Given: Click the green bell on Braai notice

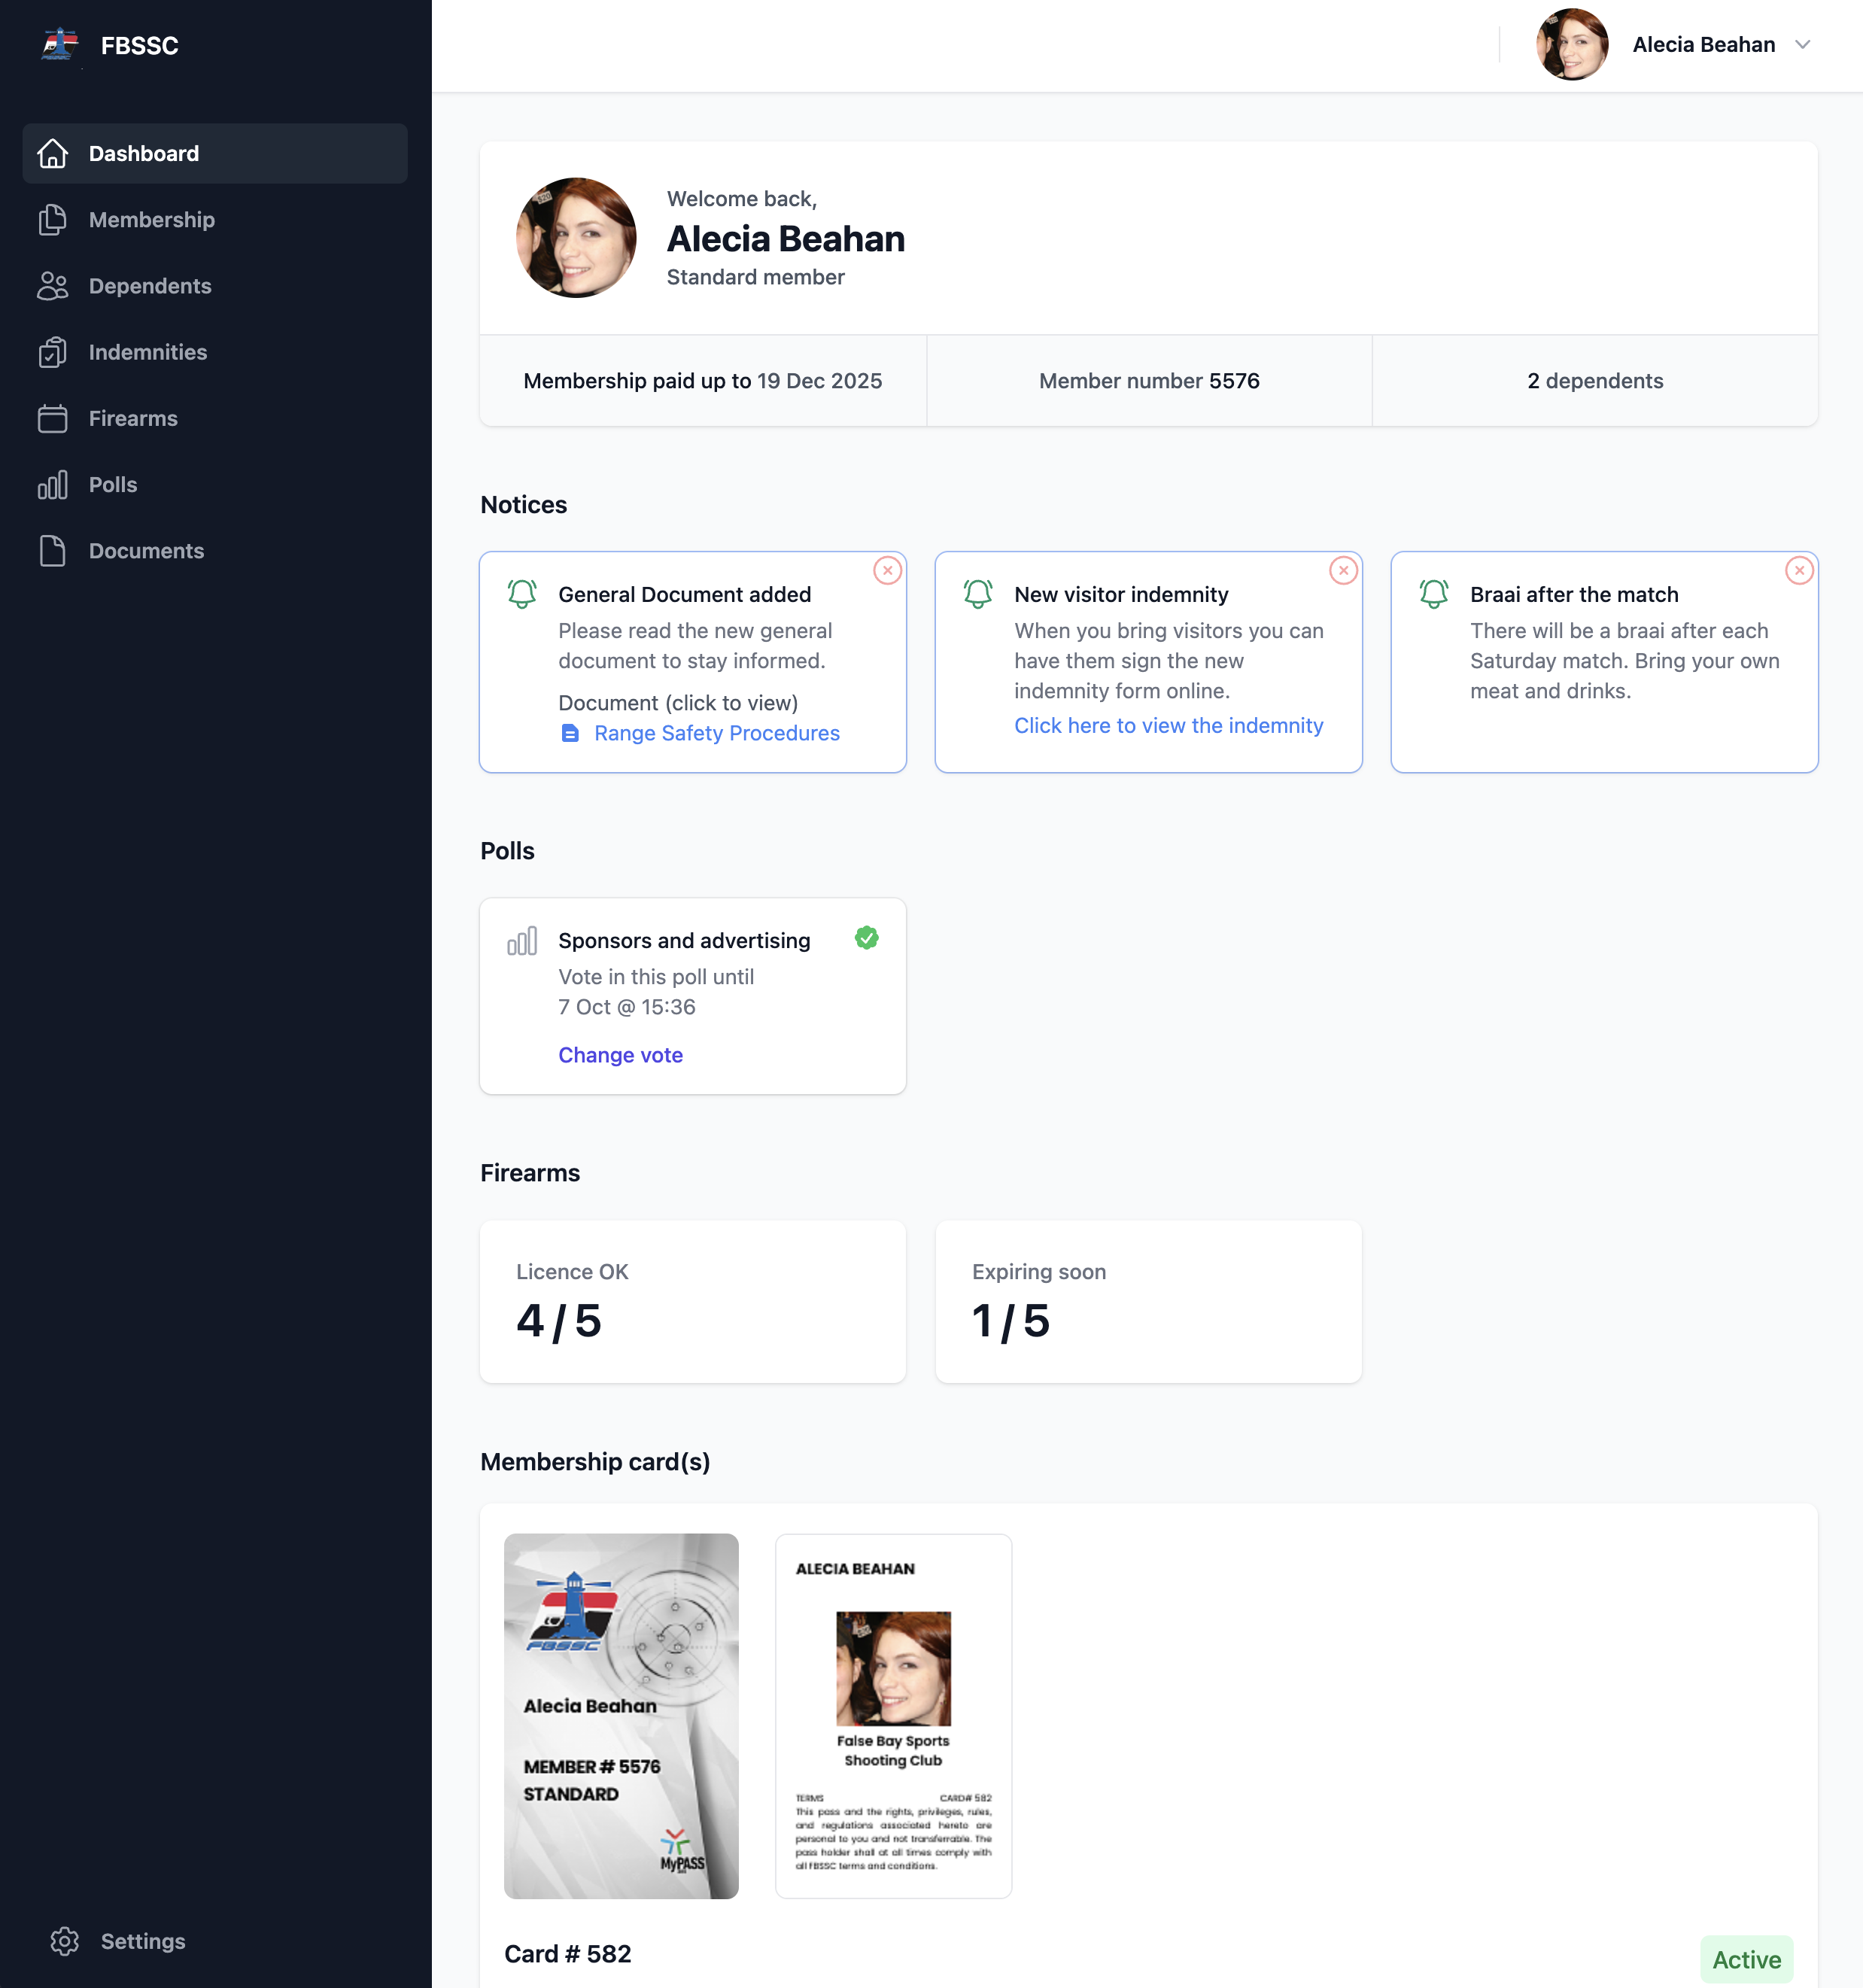Looking at the screenshot, I should tap(1433, 594).
